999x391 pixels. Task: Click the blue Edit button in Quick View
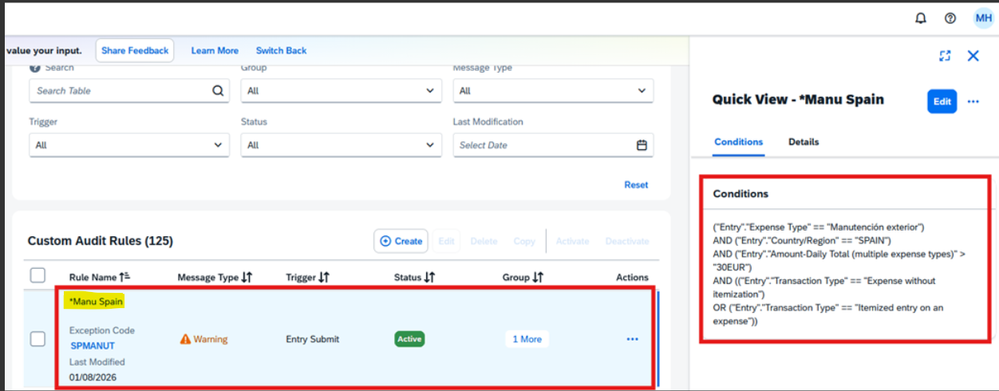click(x=942, y=101)
